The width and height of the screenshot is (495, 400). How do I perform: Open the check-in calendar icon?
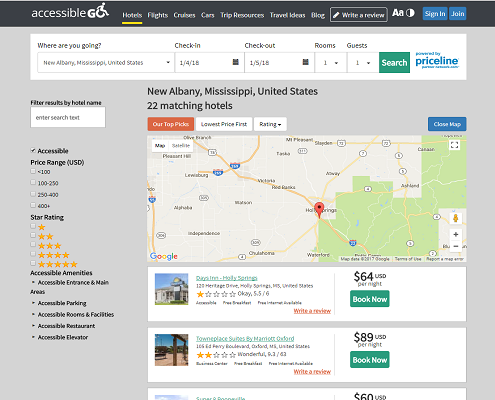click(236, 62)
